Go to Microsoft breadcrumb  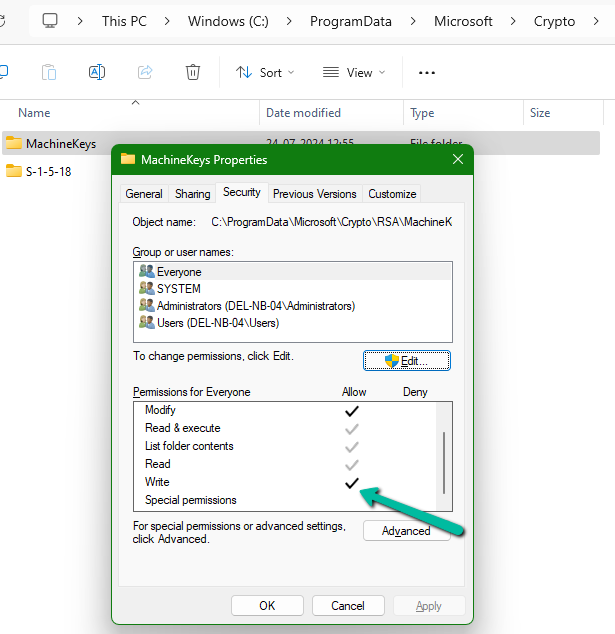click(463, 21)
